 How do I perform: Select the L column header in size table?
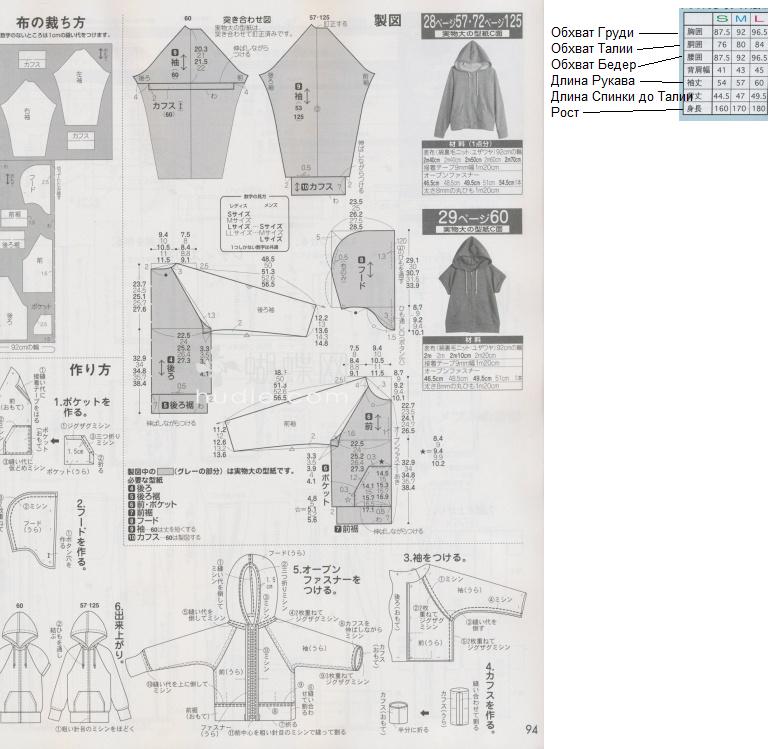click(759, 19)
